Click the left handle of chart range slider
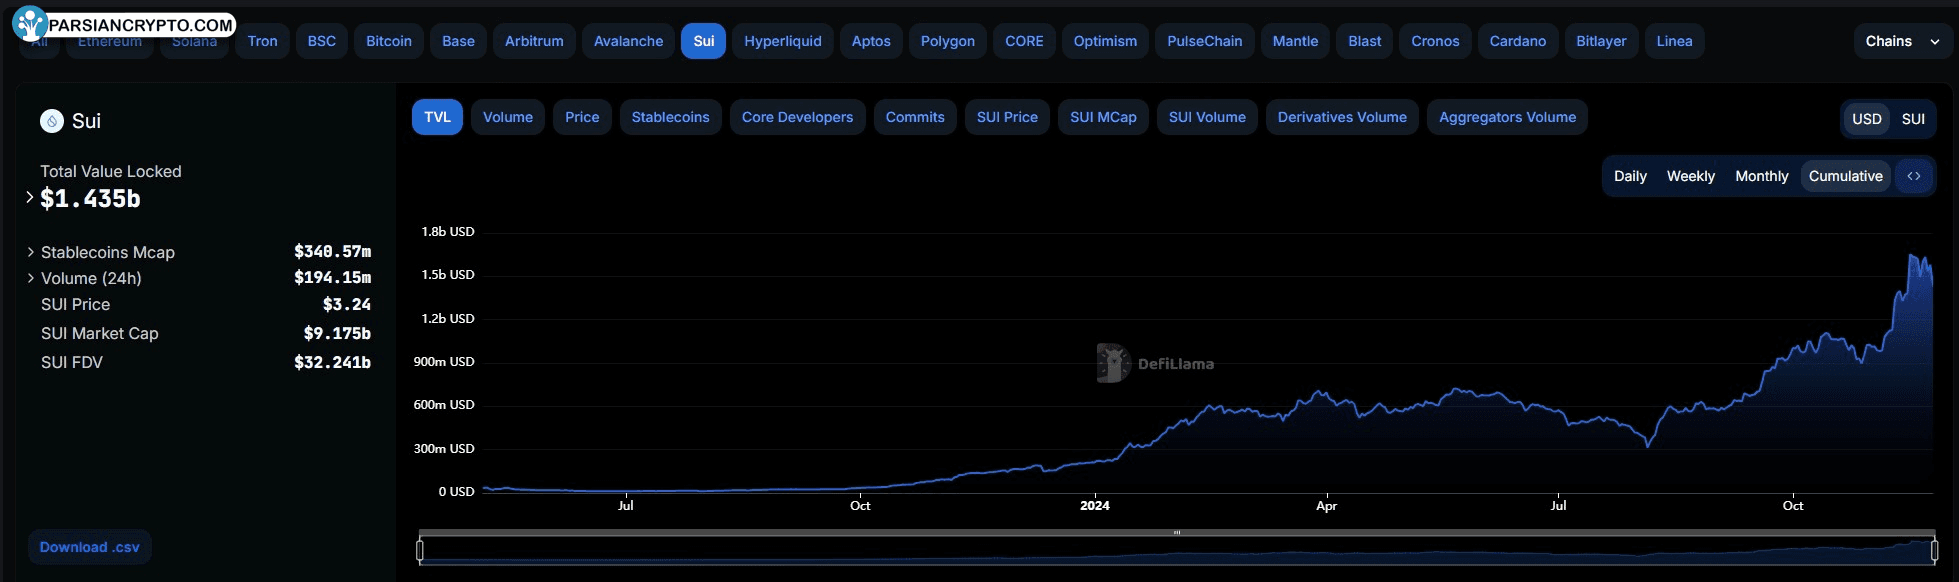1959x582 pixels. (420, 550)
